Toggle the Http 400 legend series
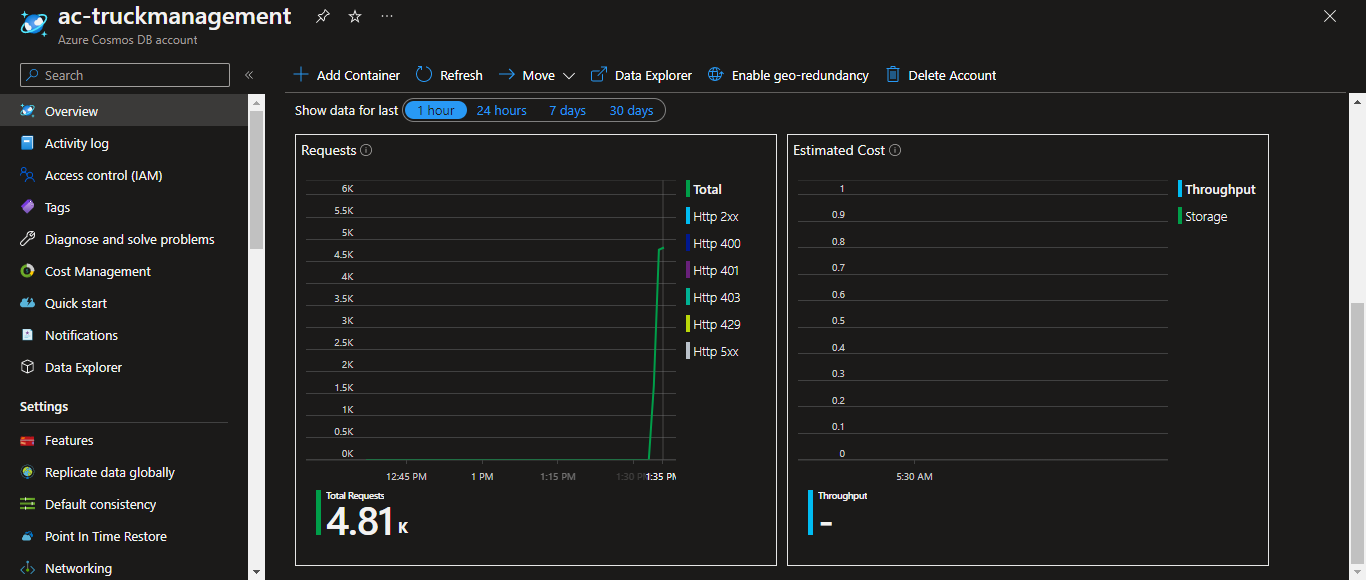The height and width of the screenshot is (580, 1366). [713, 243]
